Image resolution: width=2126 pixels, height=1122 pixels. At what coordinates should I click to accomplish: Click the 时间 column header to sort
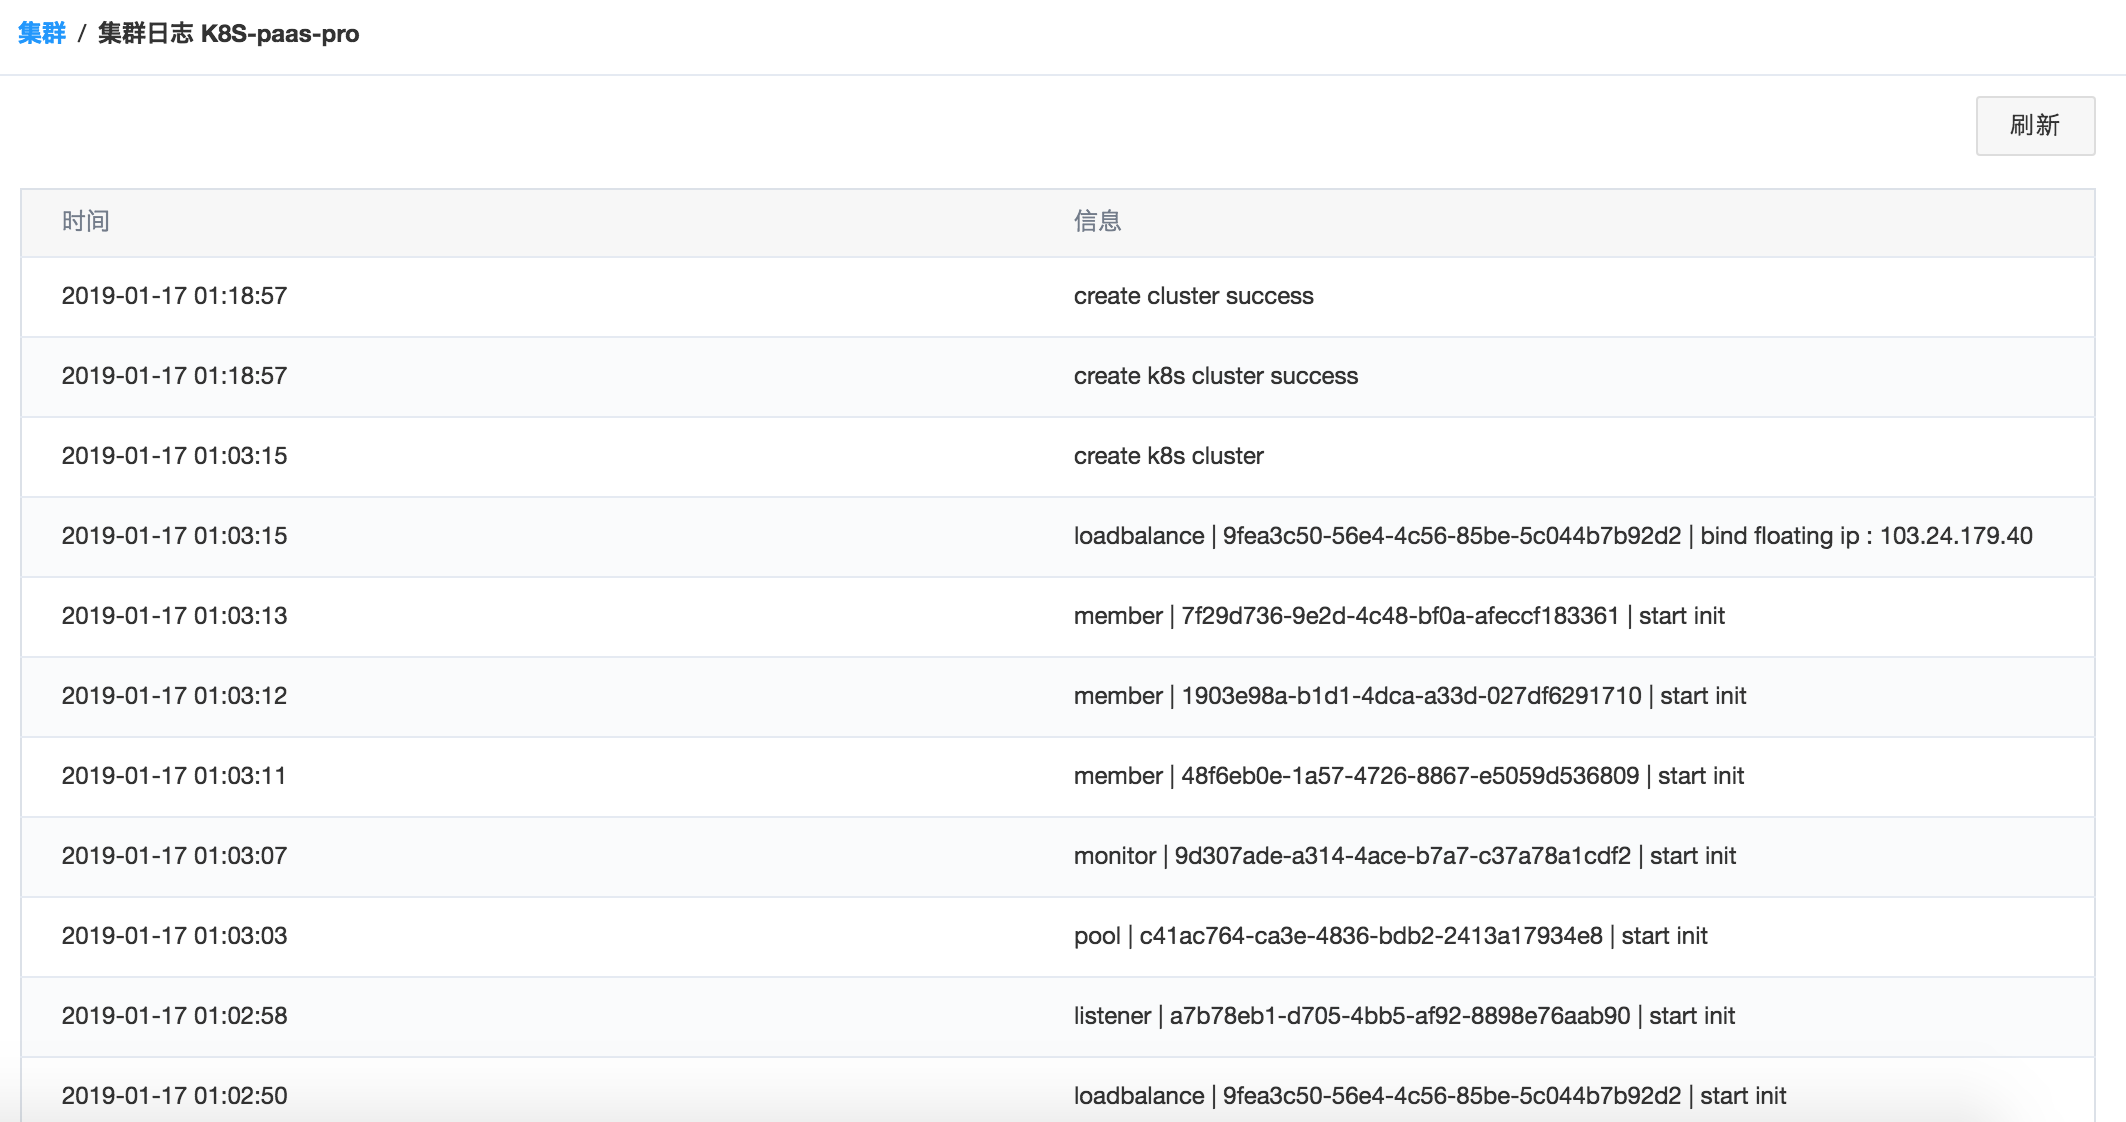pos(87,219)
